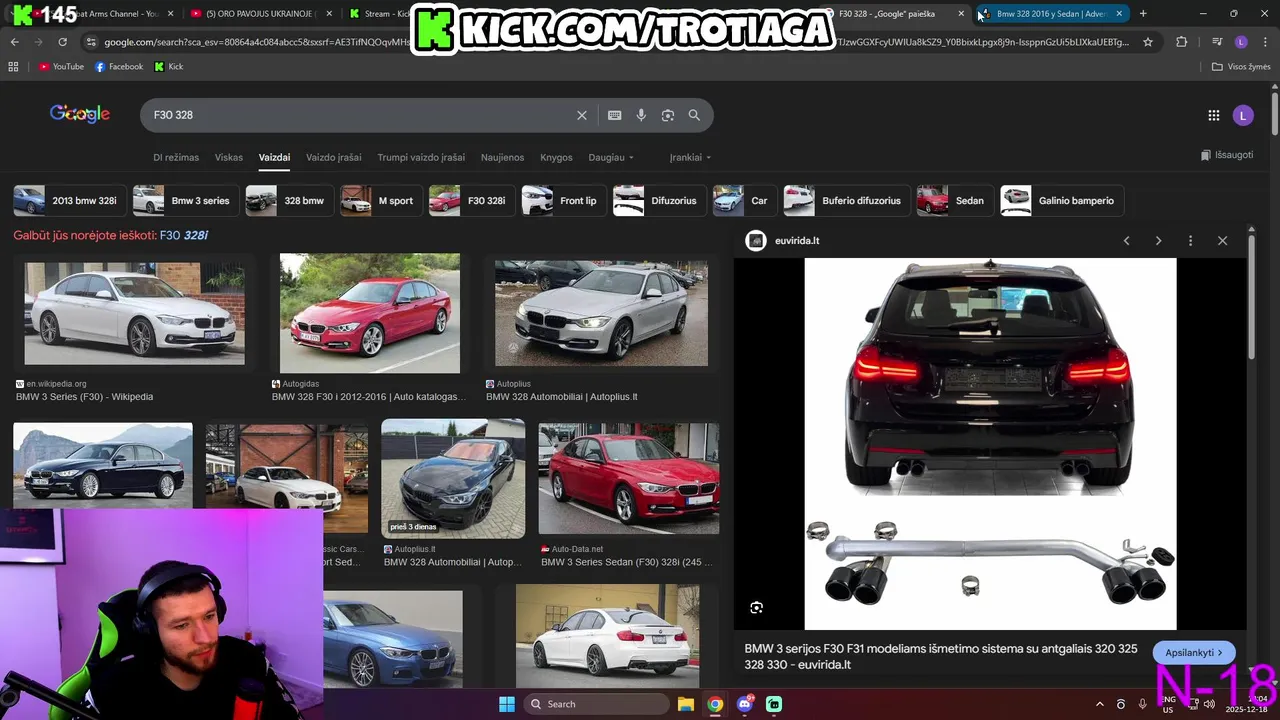This screenshot has width=1280, height=720.
Task: Select the red Auto-Data.net BMW sedan thumbnail
Action: pyautogui.click(x=629, y=479)
